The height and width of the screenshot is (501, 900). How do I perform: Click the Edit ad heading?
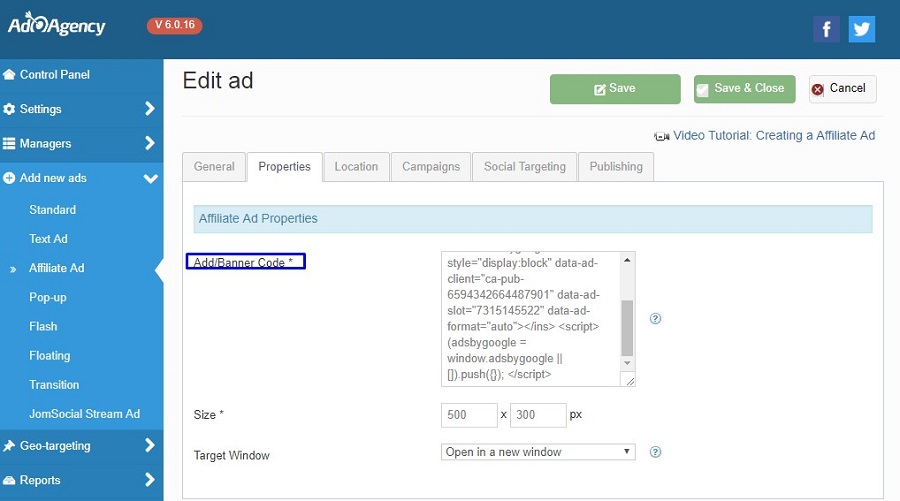pos(218,81)
